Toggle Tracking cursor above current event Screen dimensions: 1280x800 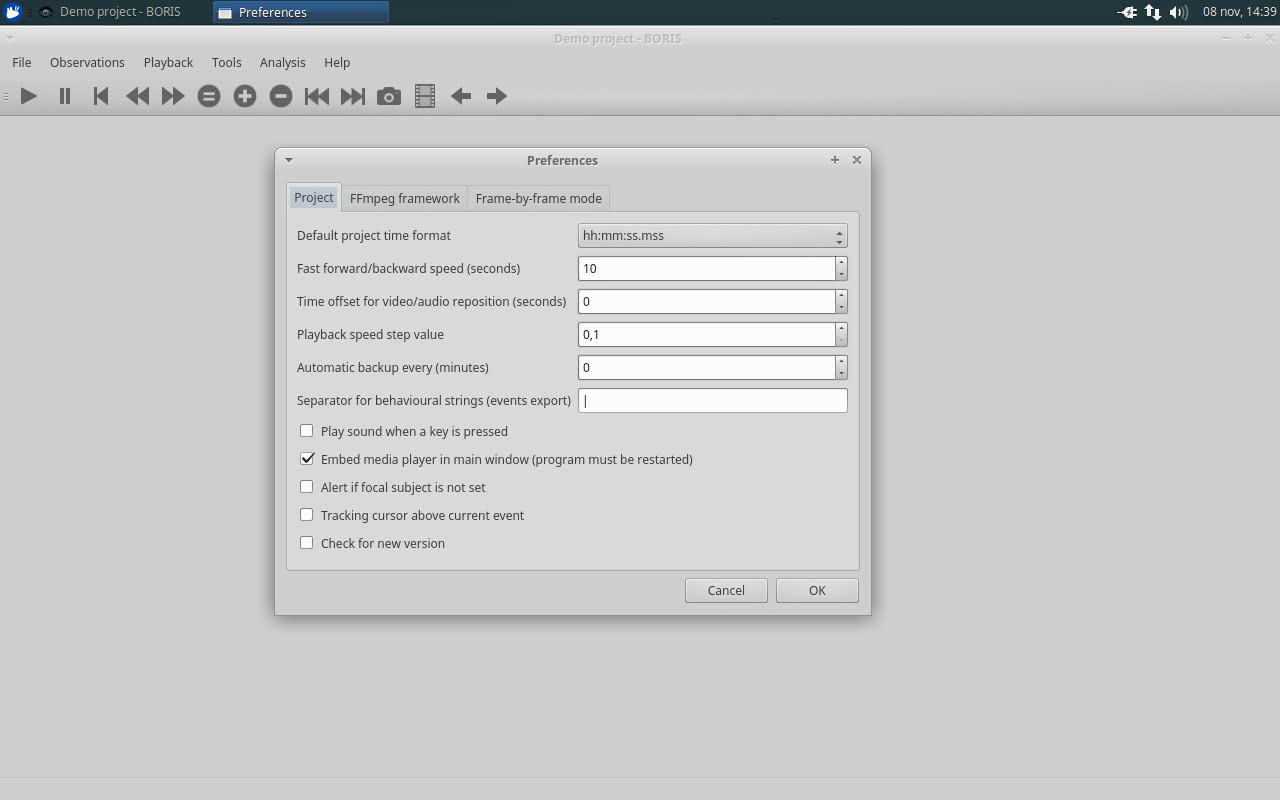(307, 515)
